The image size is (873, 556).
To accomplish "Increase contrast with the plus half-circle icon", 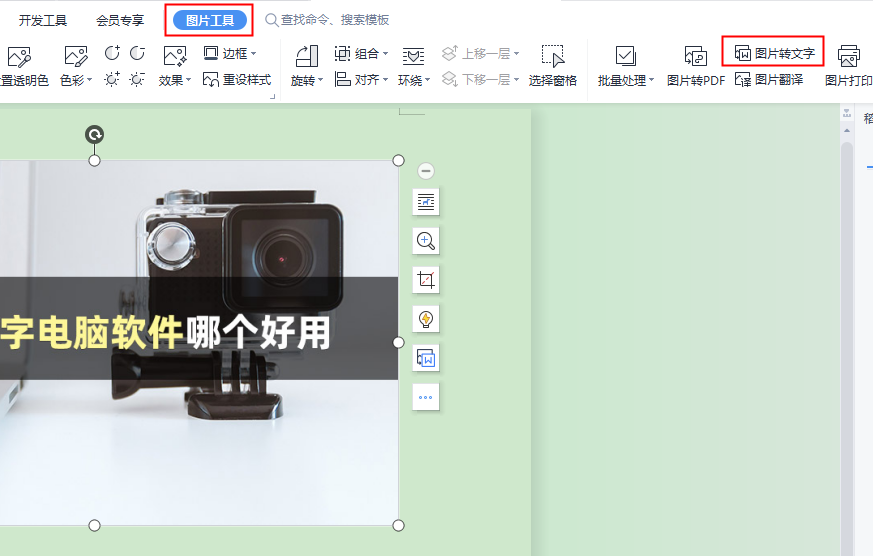I will point(112,53).
